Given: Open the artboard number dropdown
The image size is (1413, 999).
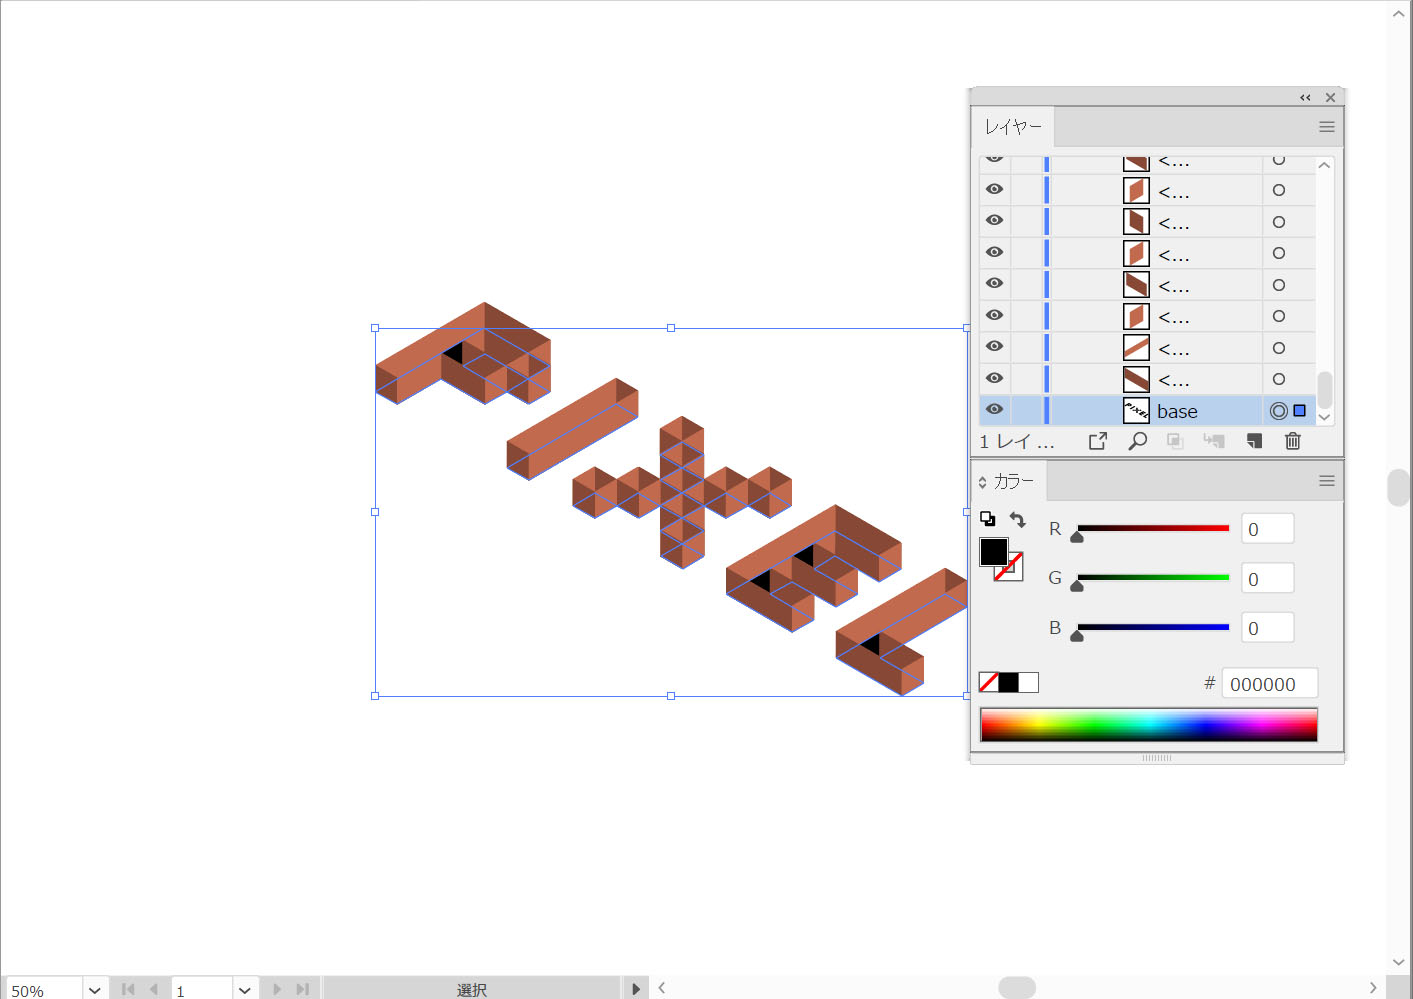Looking at the screenshot, I should click(x=245, y=990).
